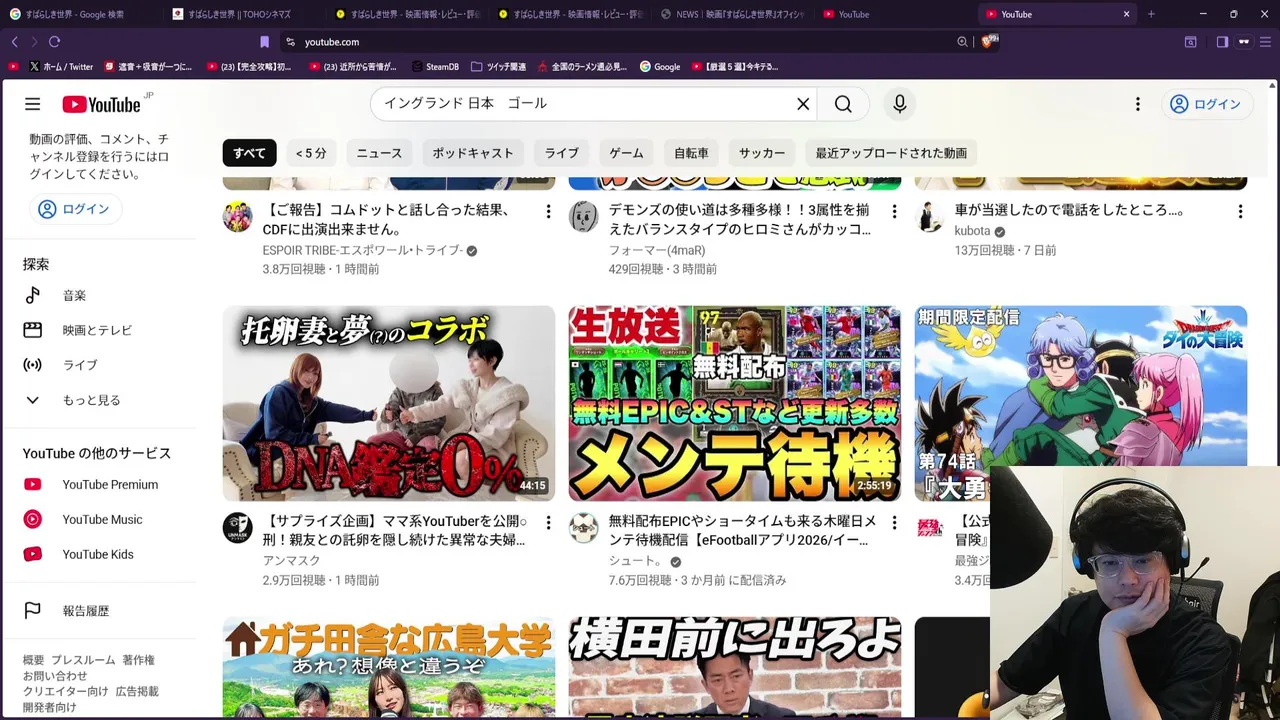This screenshot has width=1280, height=720.
Task: Click the シュート。 channel avatar
Action: tap(584, 528)
